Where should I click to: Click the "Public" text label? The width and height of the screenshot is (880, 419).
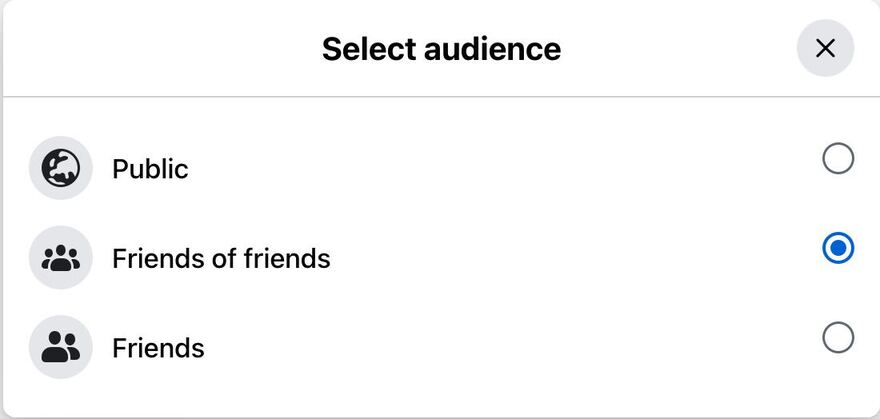point(150,169)
